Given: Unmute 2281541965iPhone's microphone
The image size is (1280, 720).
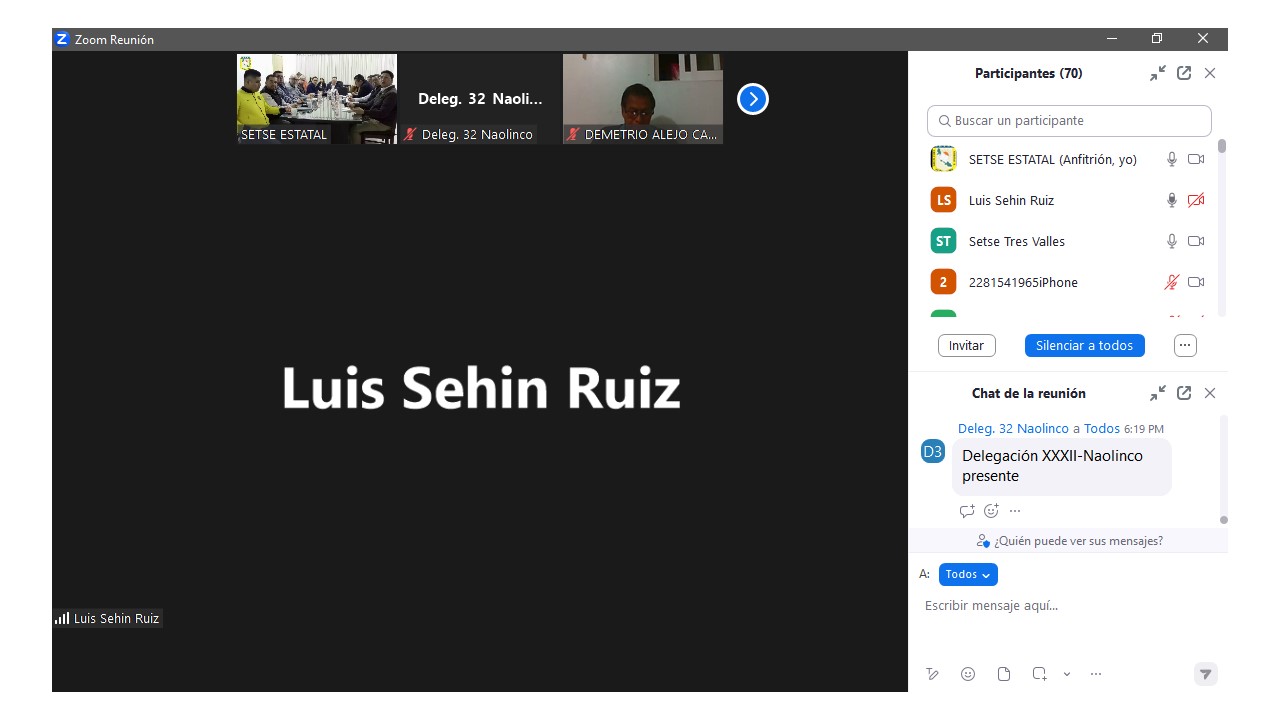Looking at the screenshot, I should 1172,282.
